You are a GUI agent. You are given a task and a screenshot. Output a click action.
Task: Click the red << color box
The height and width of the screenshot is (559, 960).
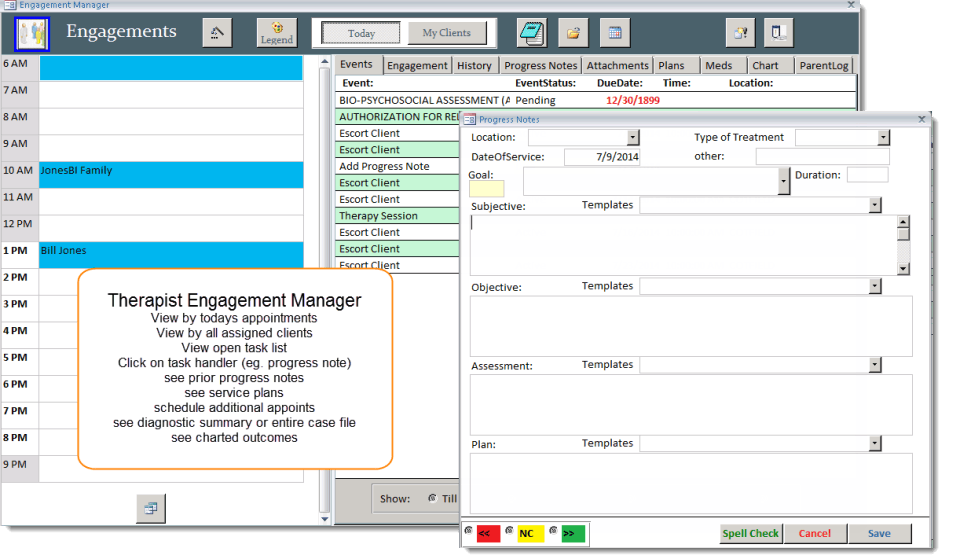click(x=488, y=534)
